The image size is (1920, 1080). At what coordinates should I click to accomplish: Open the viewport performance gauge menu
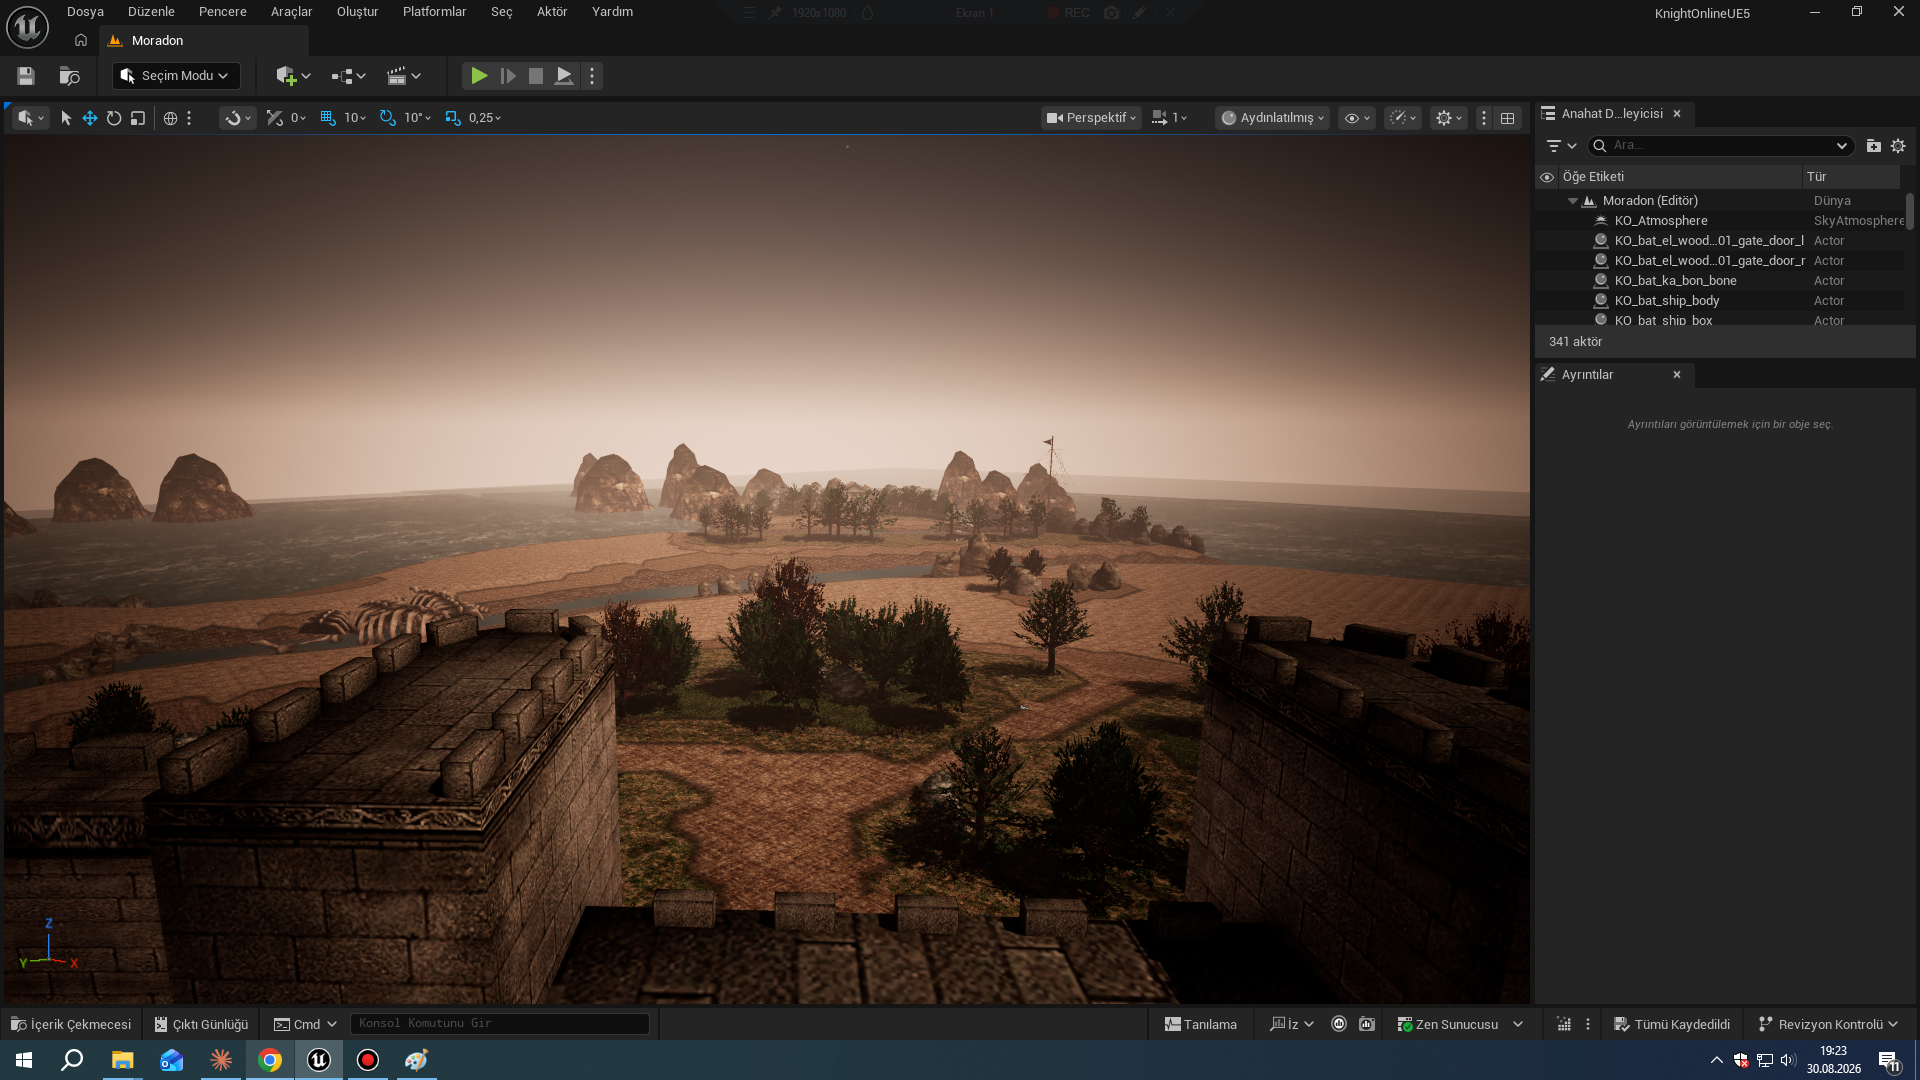pyautogui.click(x=1403, y=118)
